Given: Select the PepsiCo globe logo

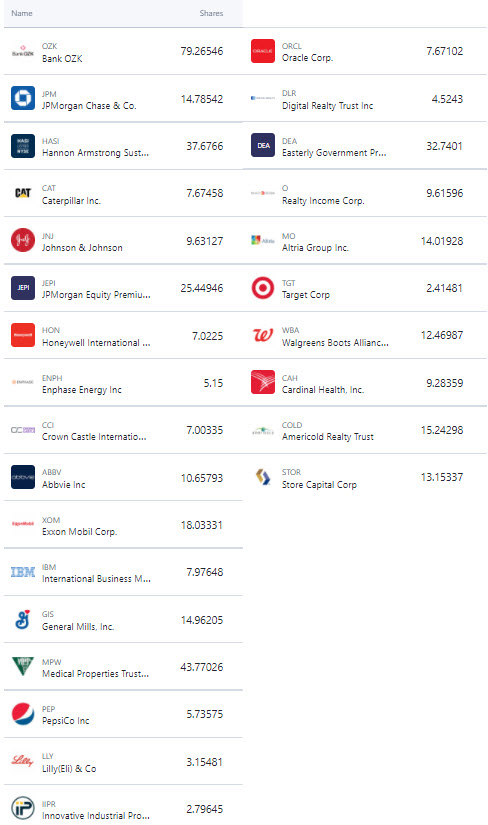Looking at the screenshot, I should coord(23,714).
